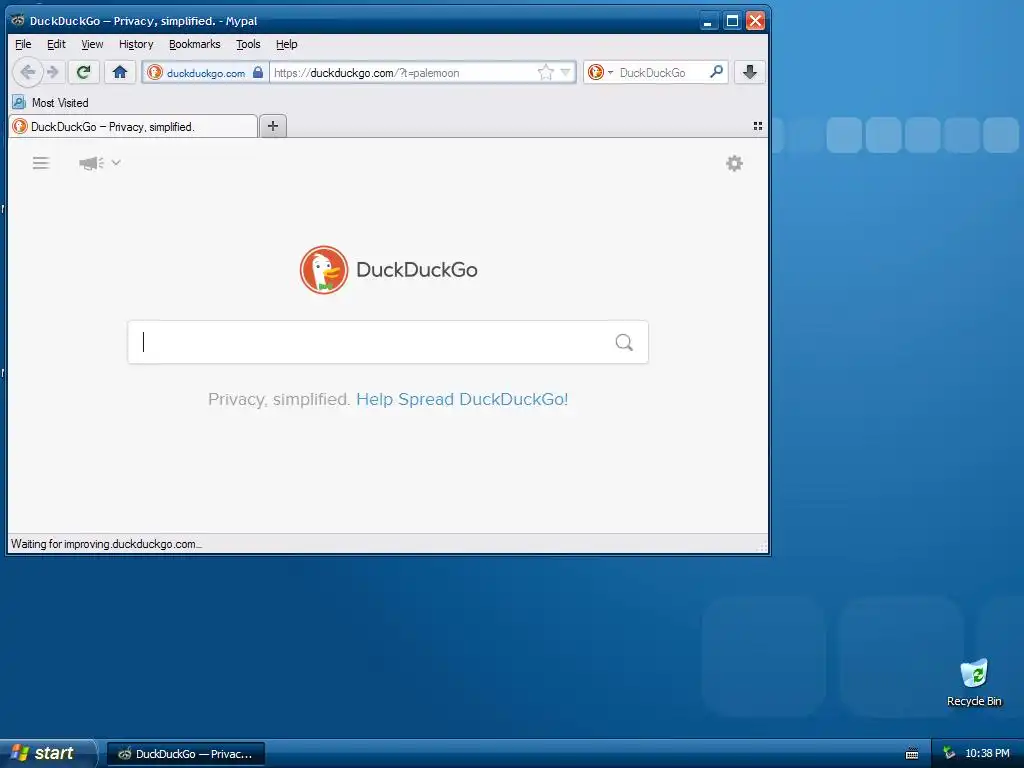The width and height of the screenshot is (1024, 768).
Task: Click the Most Visited bookmarks icon
Action: coord(19,103)
